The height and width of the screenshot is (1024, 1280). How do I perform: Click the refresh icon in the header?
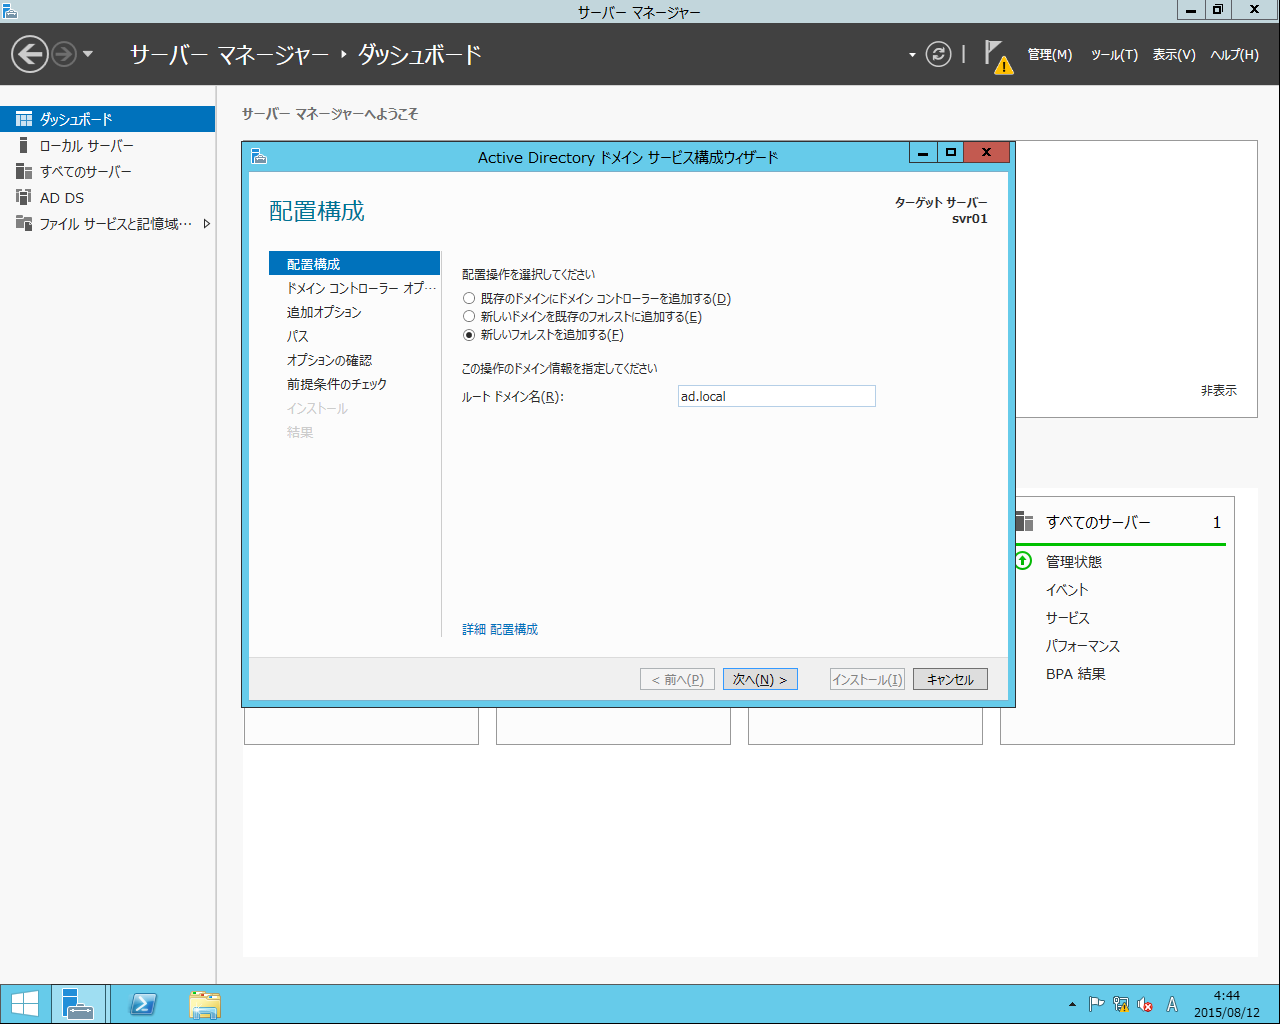(938, 54)
